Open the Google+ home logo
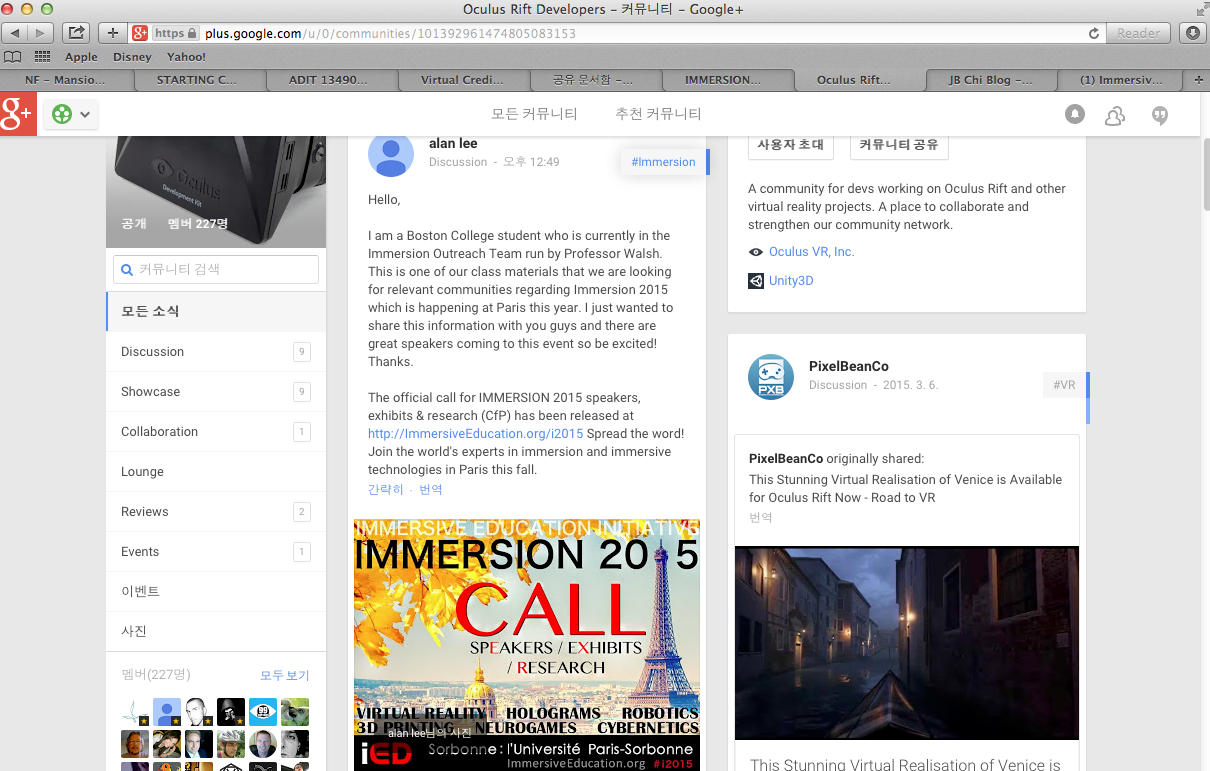Screen dimensions: 1210x771 18,115
